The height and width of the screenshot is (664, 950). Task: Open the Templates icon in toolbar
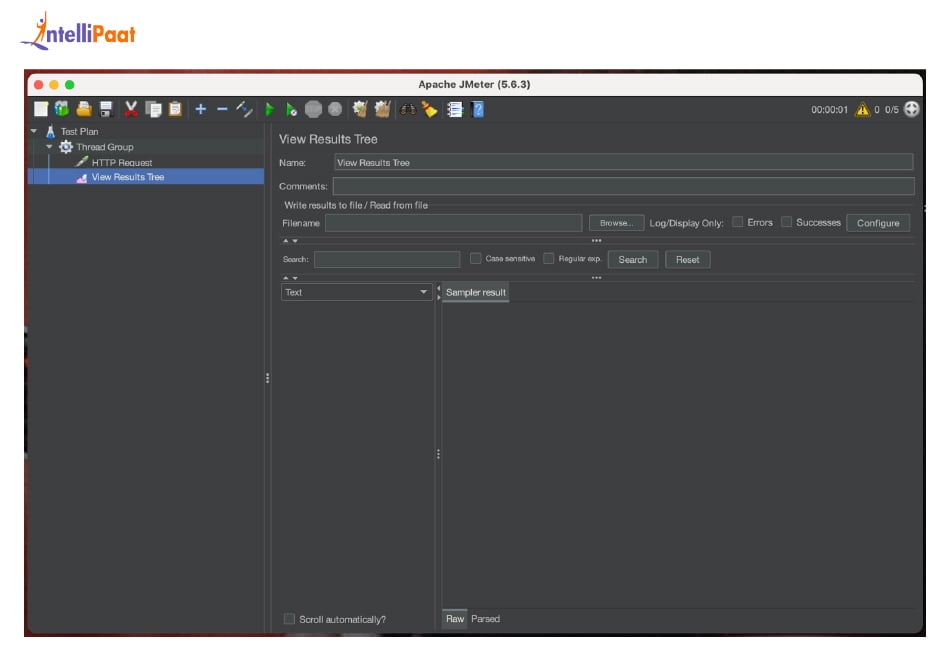[62, 109]
